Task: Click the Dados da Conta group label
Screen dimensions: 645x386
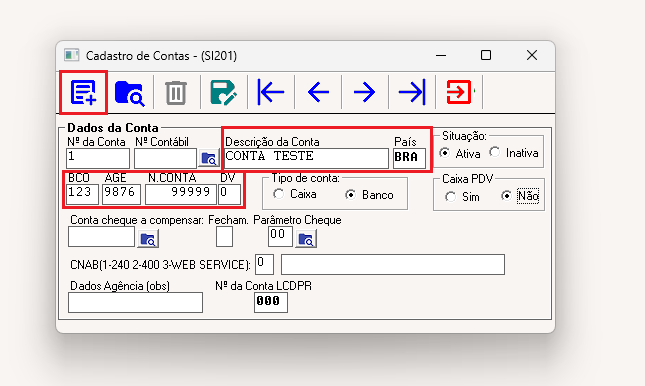Action: (113, 128)
